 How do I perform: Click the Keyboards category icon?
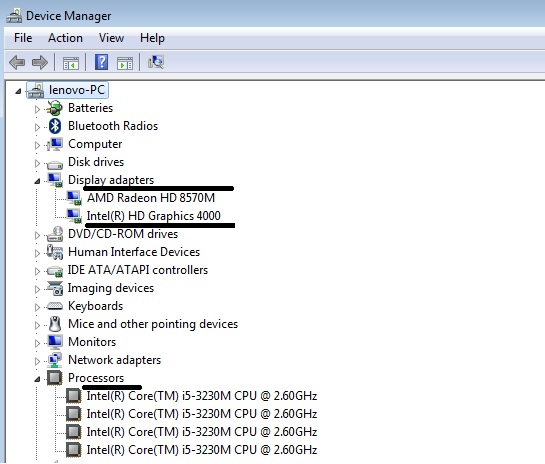pyautogui.click(x=55, y=306)
